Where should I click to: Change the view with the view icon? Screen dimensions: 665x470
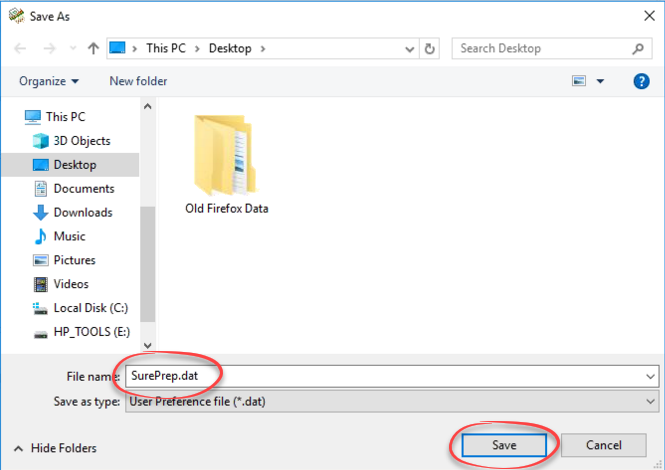579,81
